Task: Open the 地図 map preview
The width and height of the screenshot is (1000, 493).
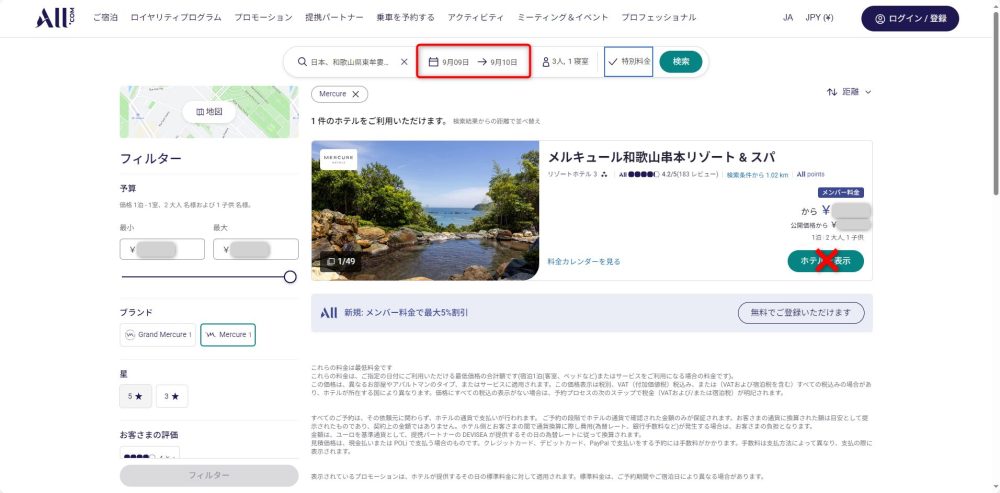Action: pos(209,112)
